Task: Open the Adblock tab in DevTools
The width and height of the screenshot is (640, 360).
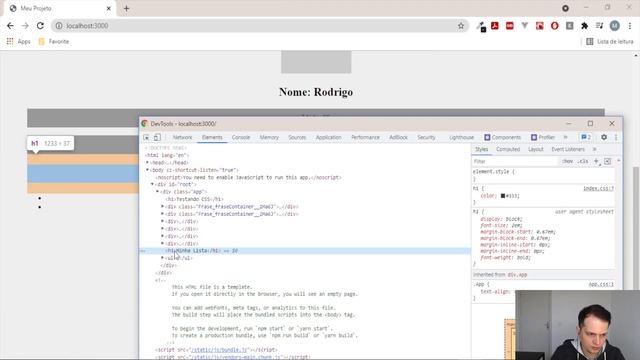Action: (x=398, y=138)
